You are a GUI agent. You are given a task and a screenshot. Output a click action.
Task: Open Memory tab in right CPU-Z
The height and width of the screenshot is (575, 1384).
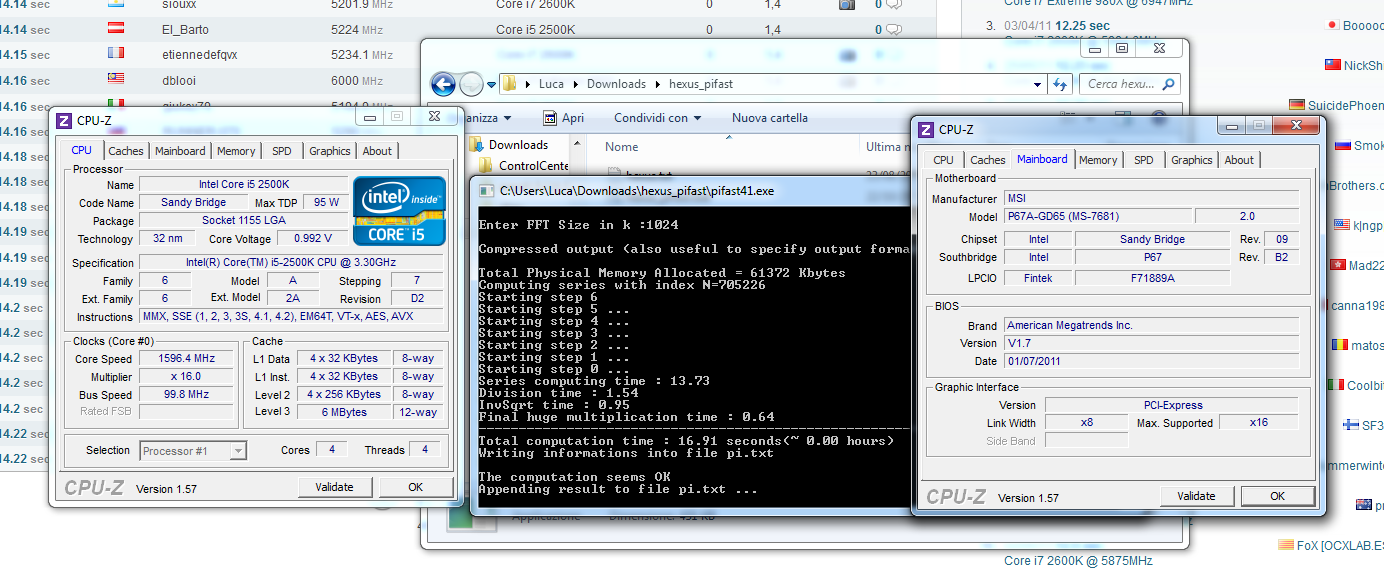point(1098,160)
